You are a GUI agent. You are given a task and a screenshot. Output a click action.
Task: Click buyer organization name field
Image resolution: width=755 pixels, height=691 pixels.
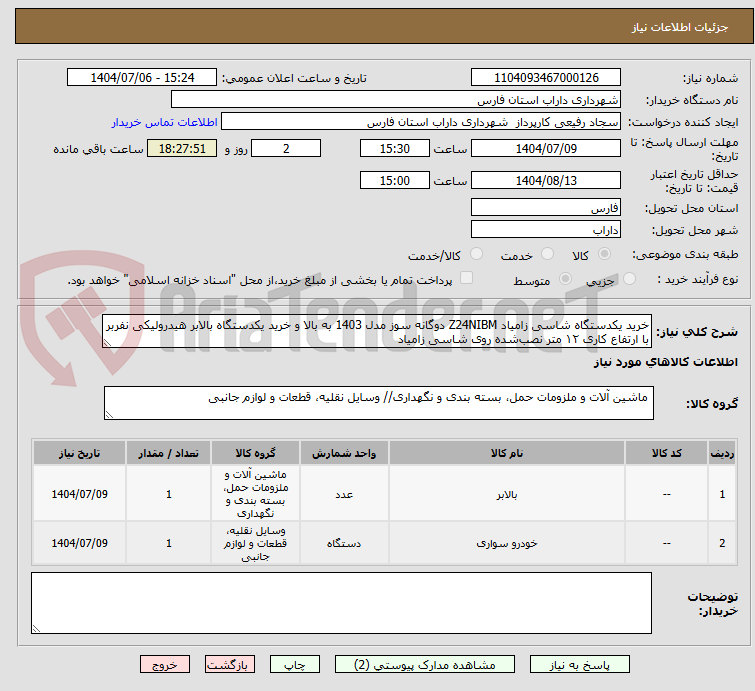pyautogui.click(x=396, y=100)
